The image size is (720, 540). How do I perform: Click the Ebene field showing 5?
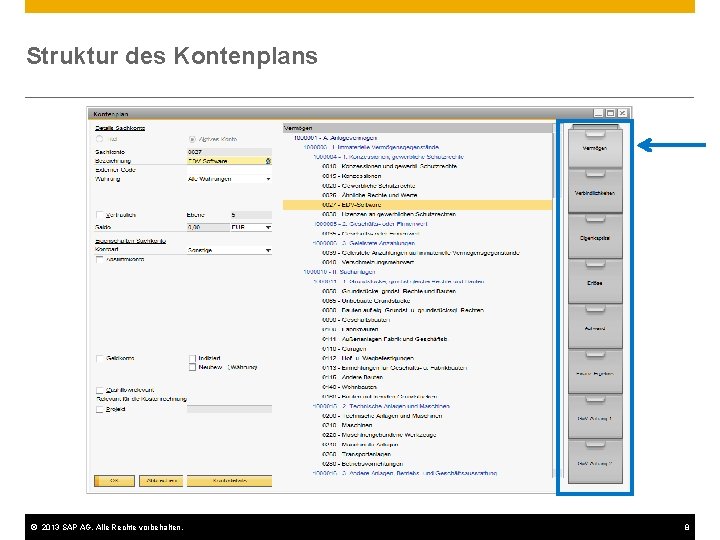tap(251, 215)
